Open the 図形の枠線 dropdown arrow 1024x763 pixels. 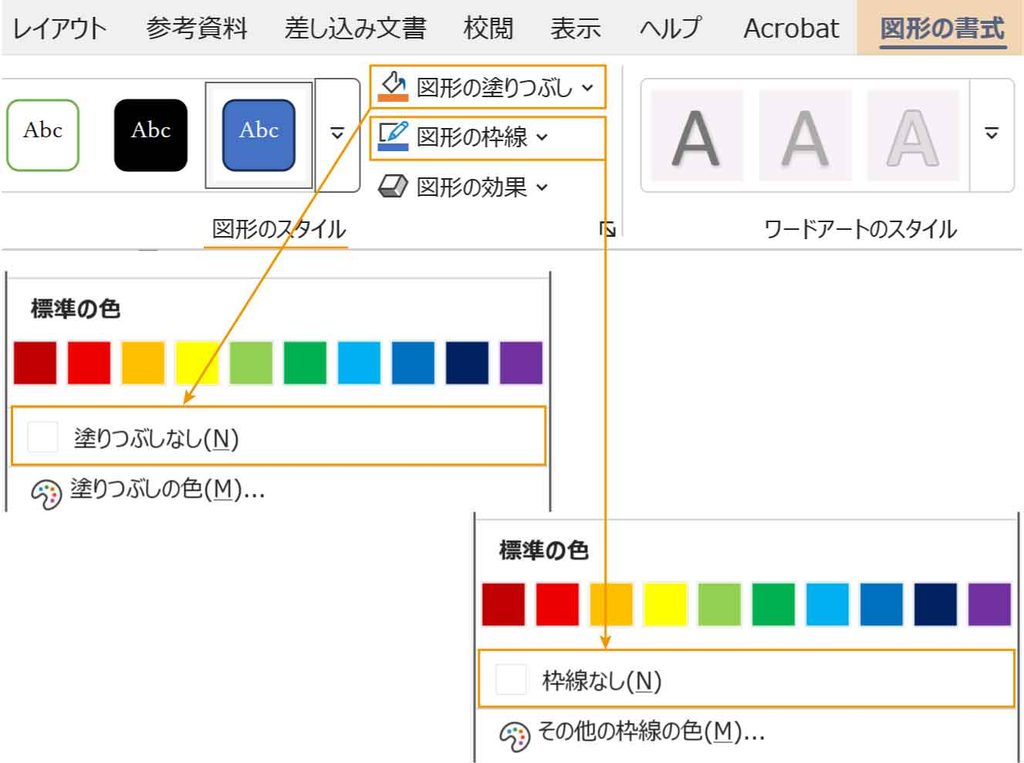point(542,137)
